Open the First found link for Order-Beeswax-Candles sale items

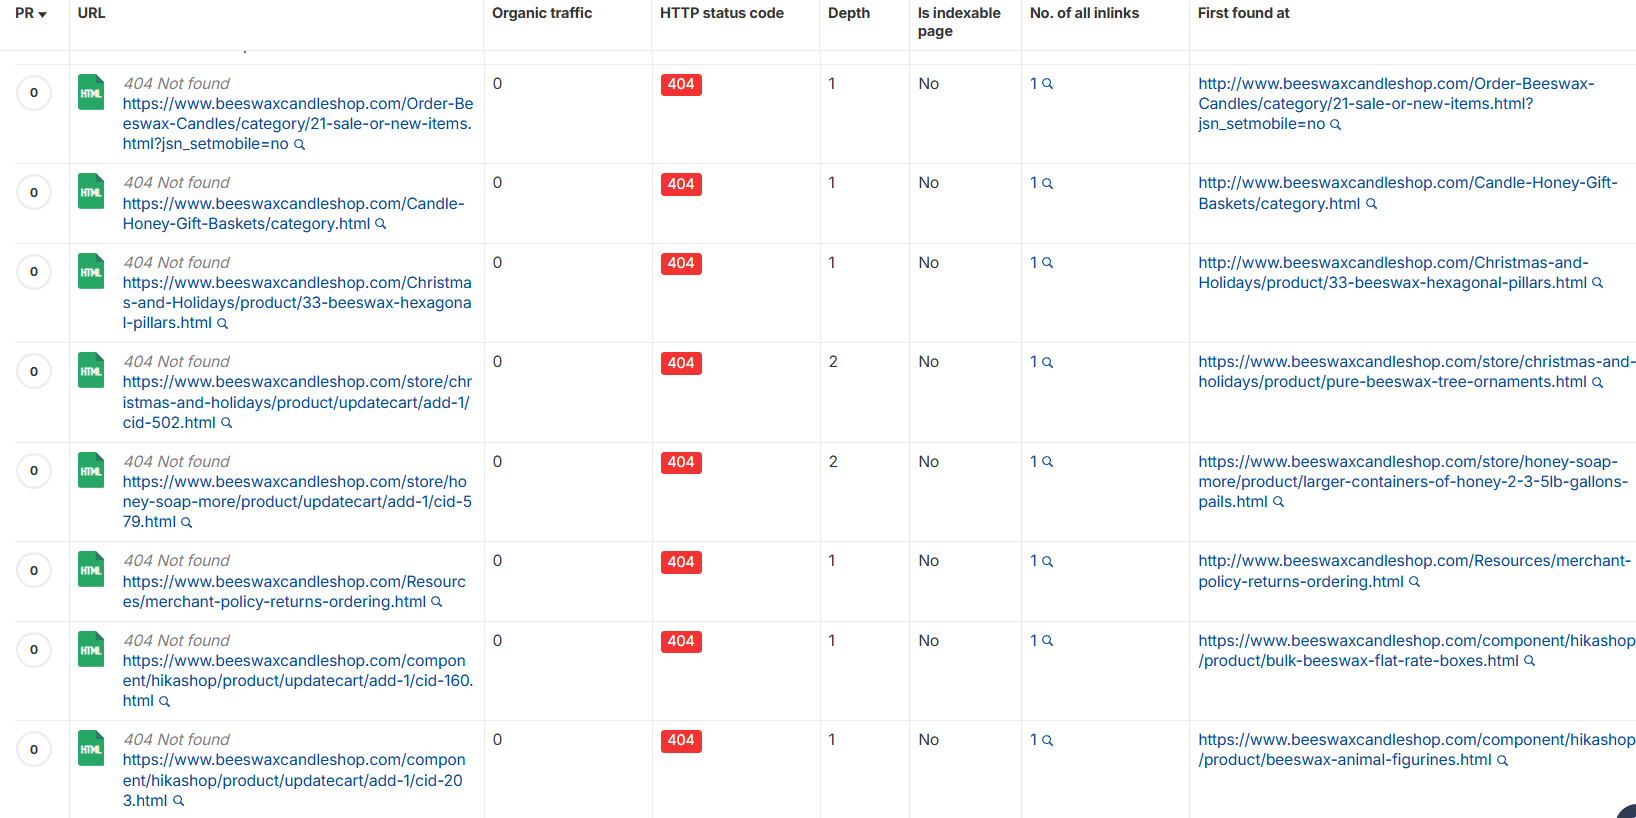[1396, 104]
